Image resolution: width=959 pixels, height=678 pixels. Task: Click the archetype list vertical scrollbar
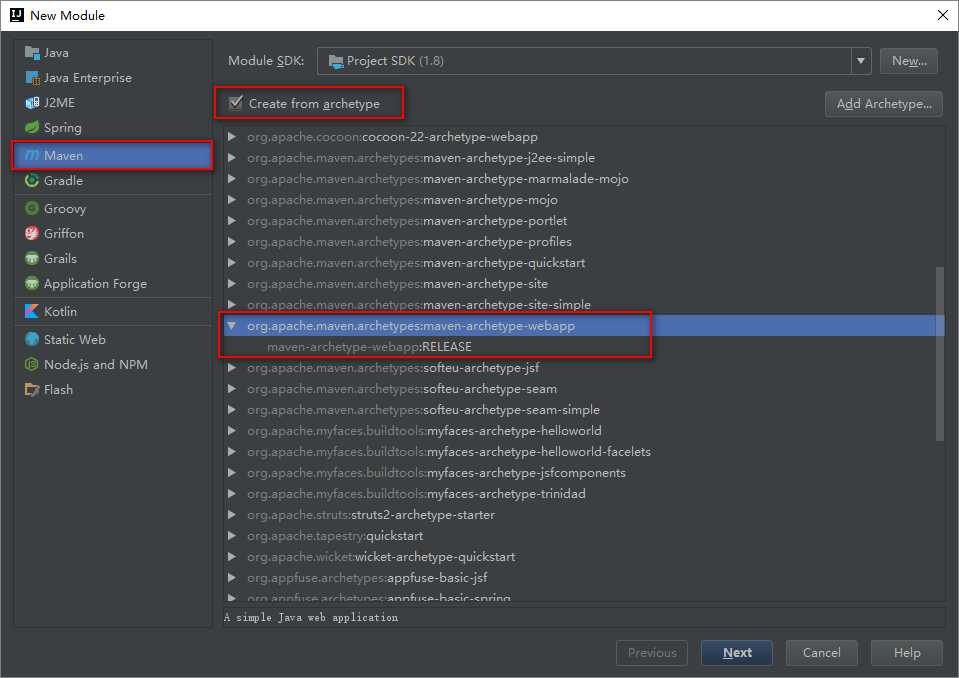coord(939,353)
